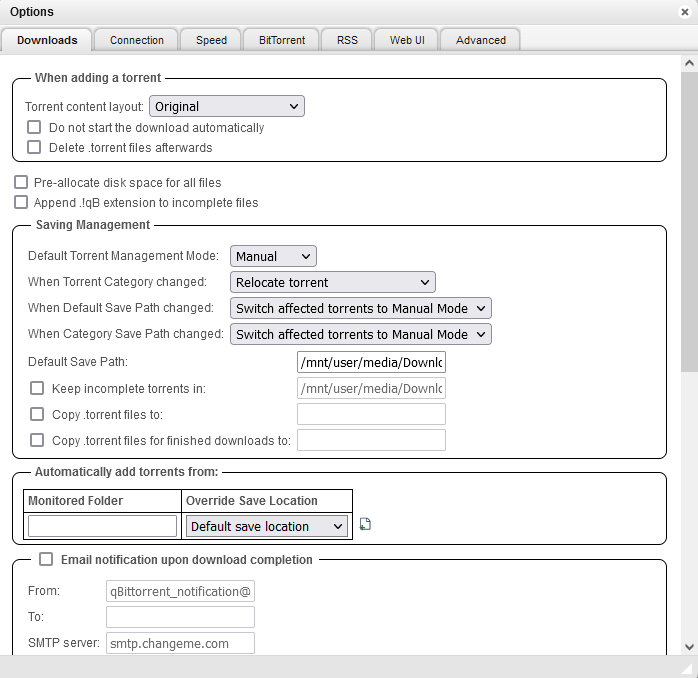The image size is (698, 678).
Task: Click the Monitored Folder column header
Action: (102, 501)
